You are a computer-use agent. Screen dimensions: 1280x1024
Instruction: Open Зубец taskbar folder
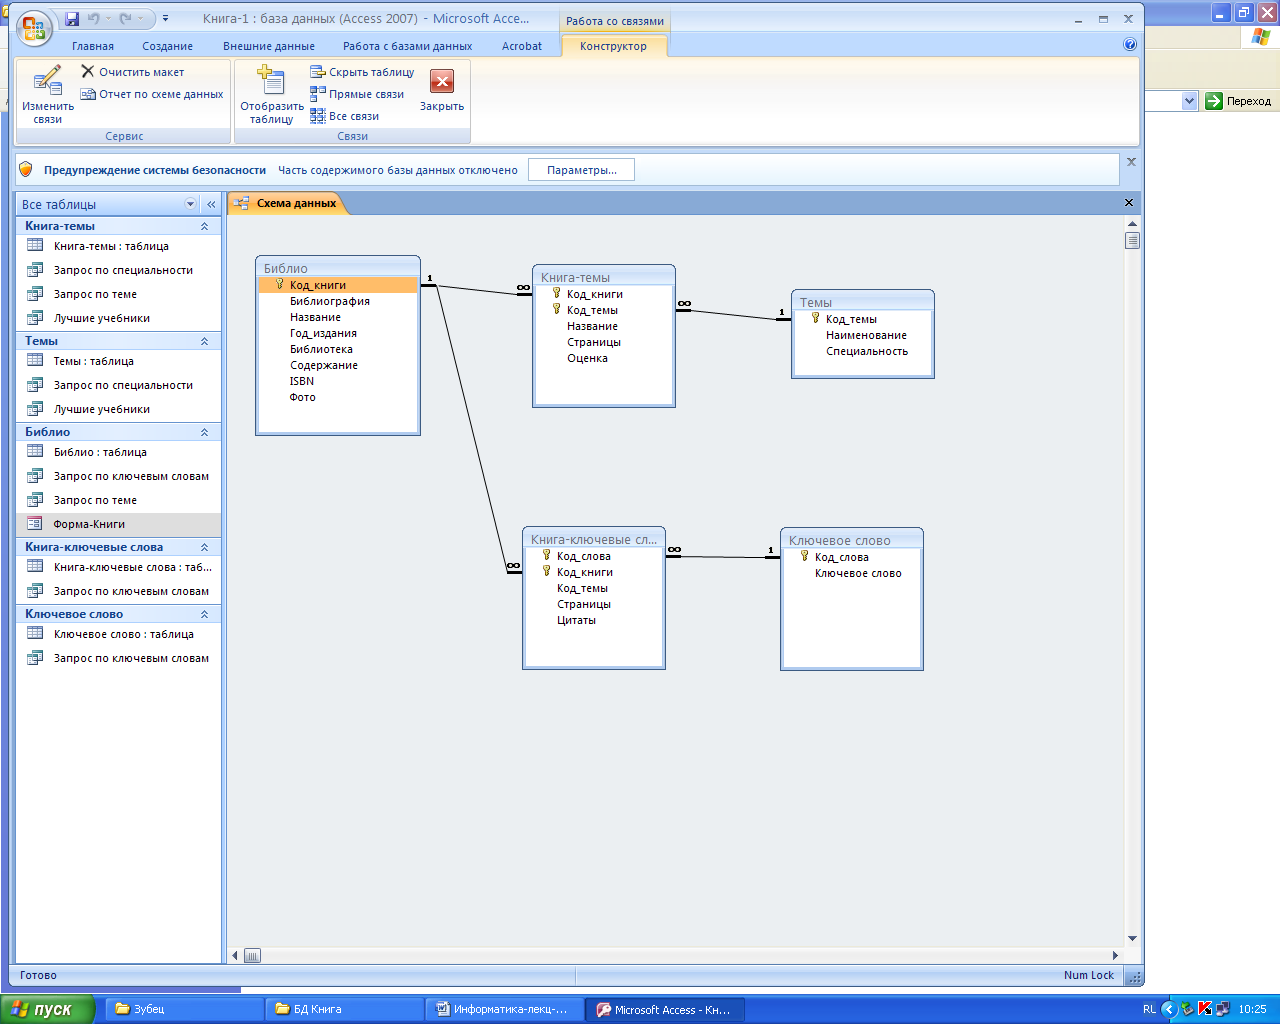(185, 1009)
